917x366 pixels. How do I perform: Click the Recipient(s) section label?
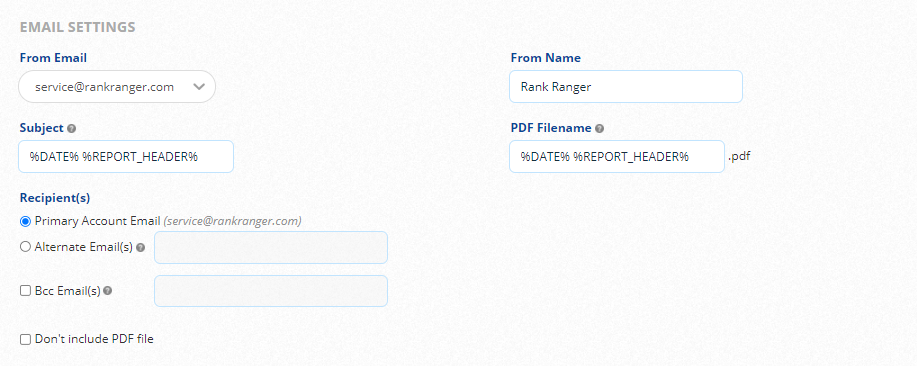55,198
